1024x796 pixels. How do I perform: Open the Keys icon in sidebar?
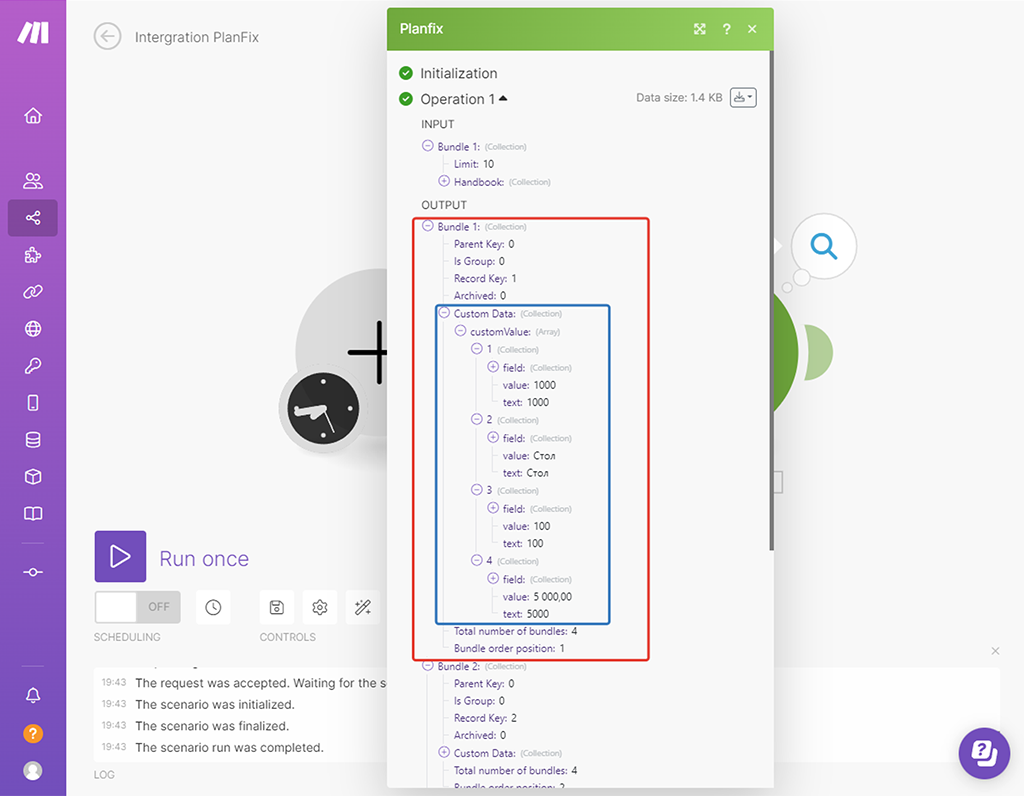[x=33, y=366]
